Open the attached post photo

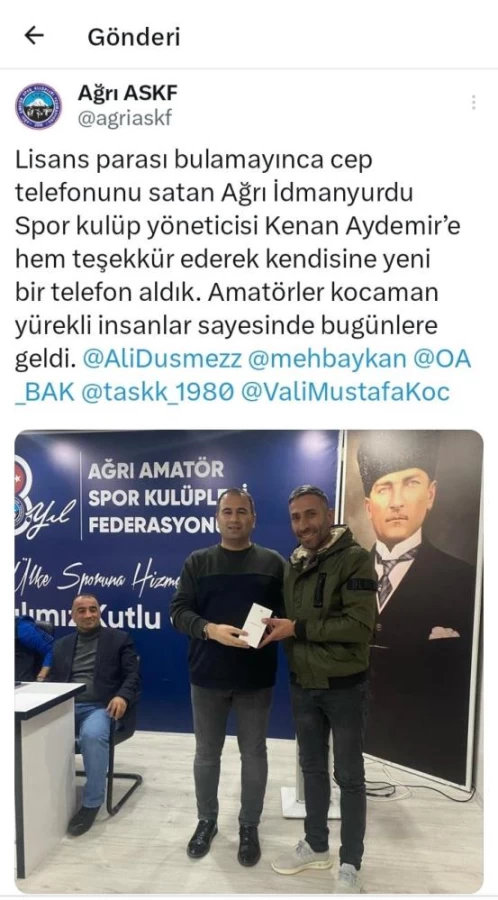click(x=249, y=662)
